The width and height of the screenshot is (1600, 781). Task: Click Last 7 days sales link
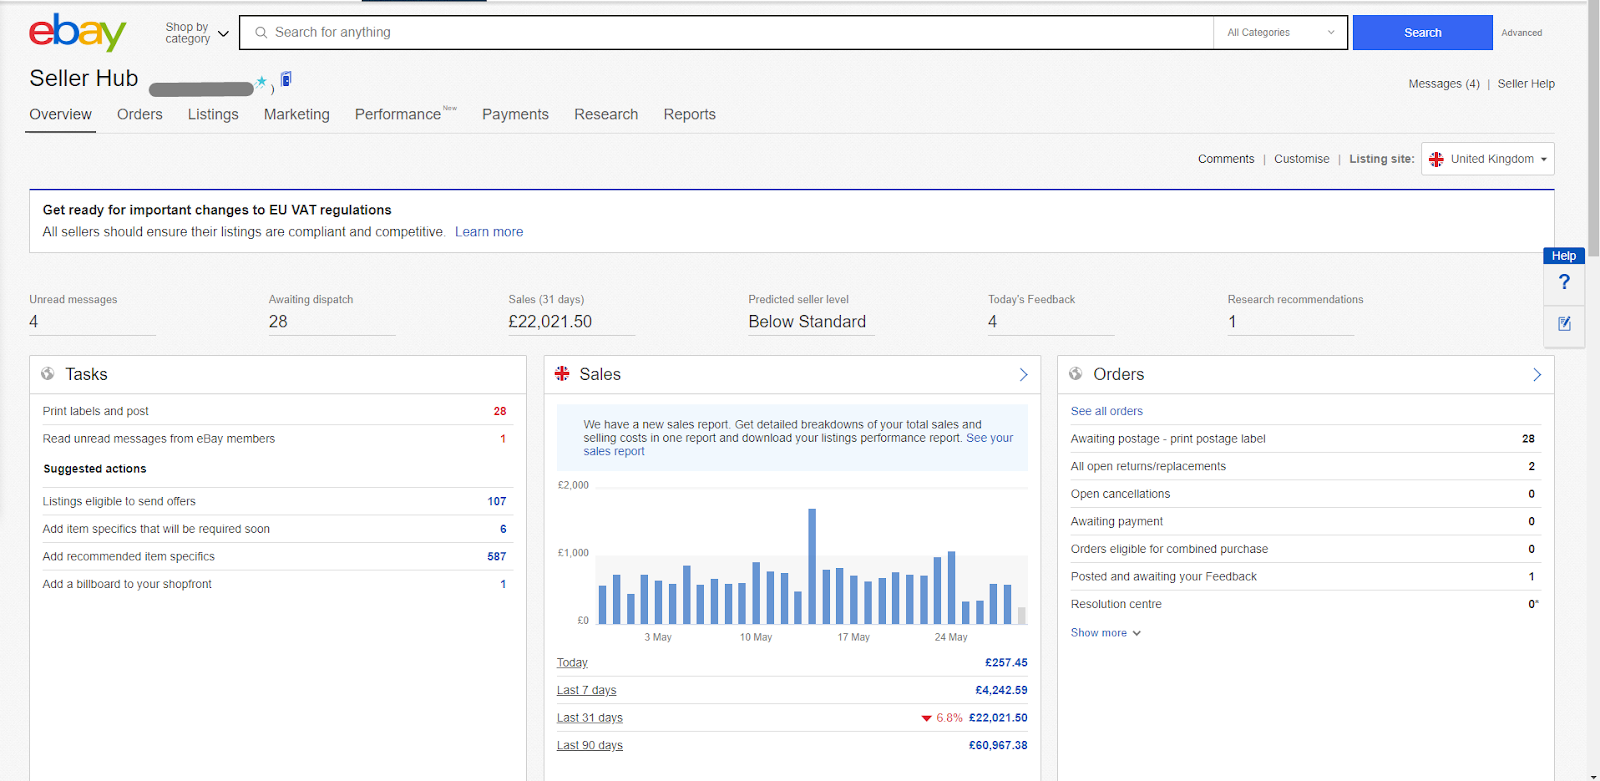586,690
